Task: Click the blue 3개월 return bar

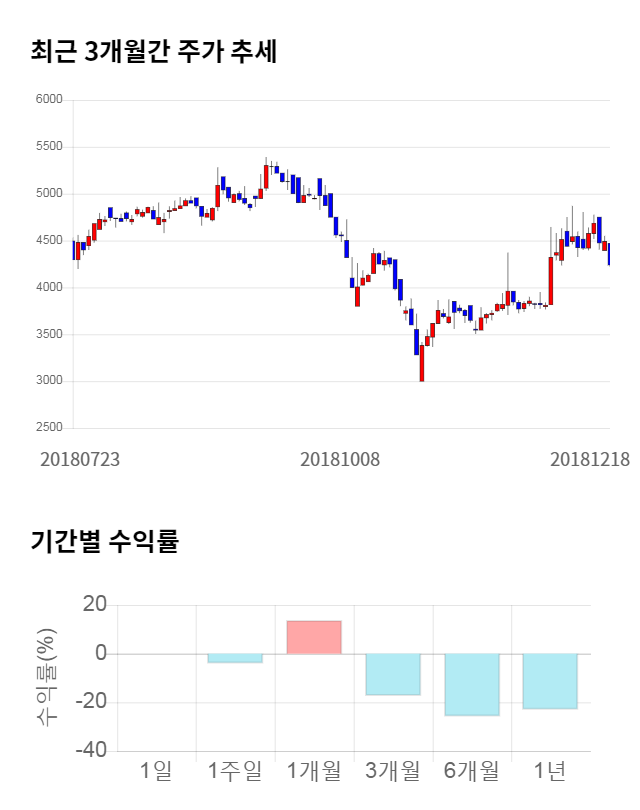Action: coord(393,674)
